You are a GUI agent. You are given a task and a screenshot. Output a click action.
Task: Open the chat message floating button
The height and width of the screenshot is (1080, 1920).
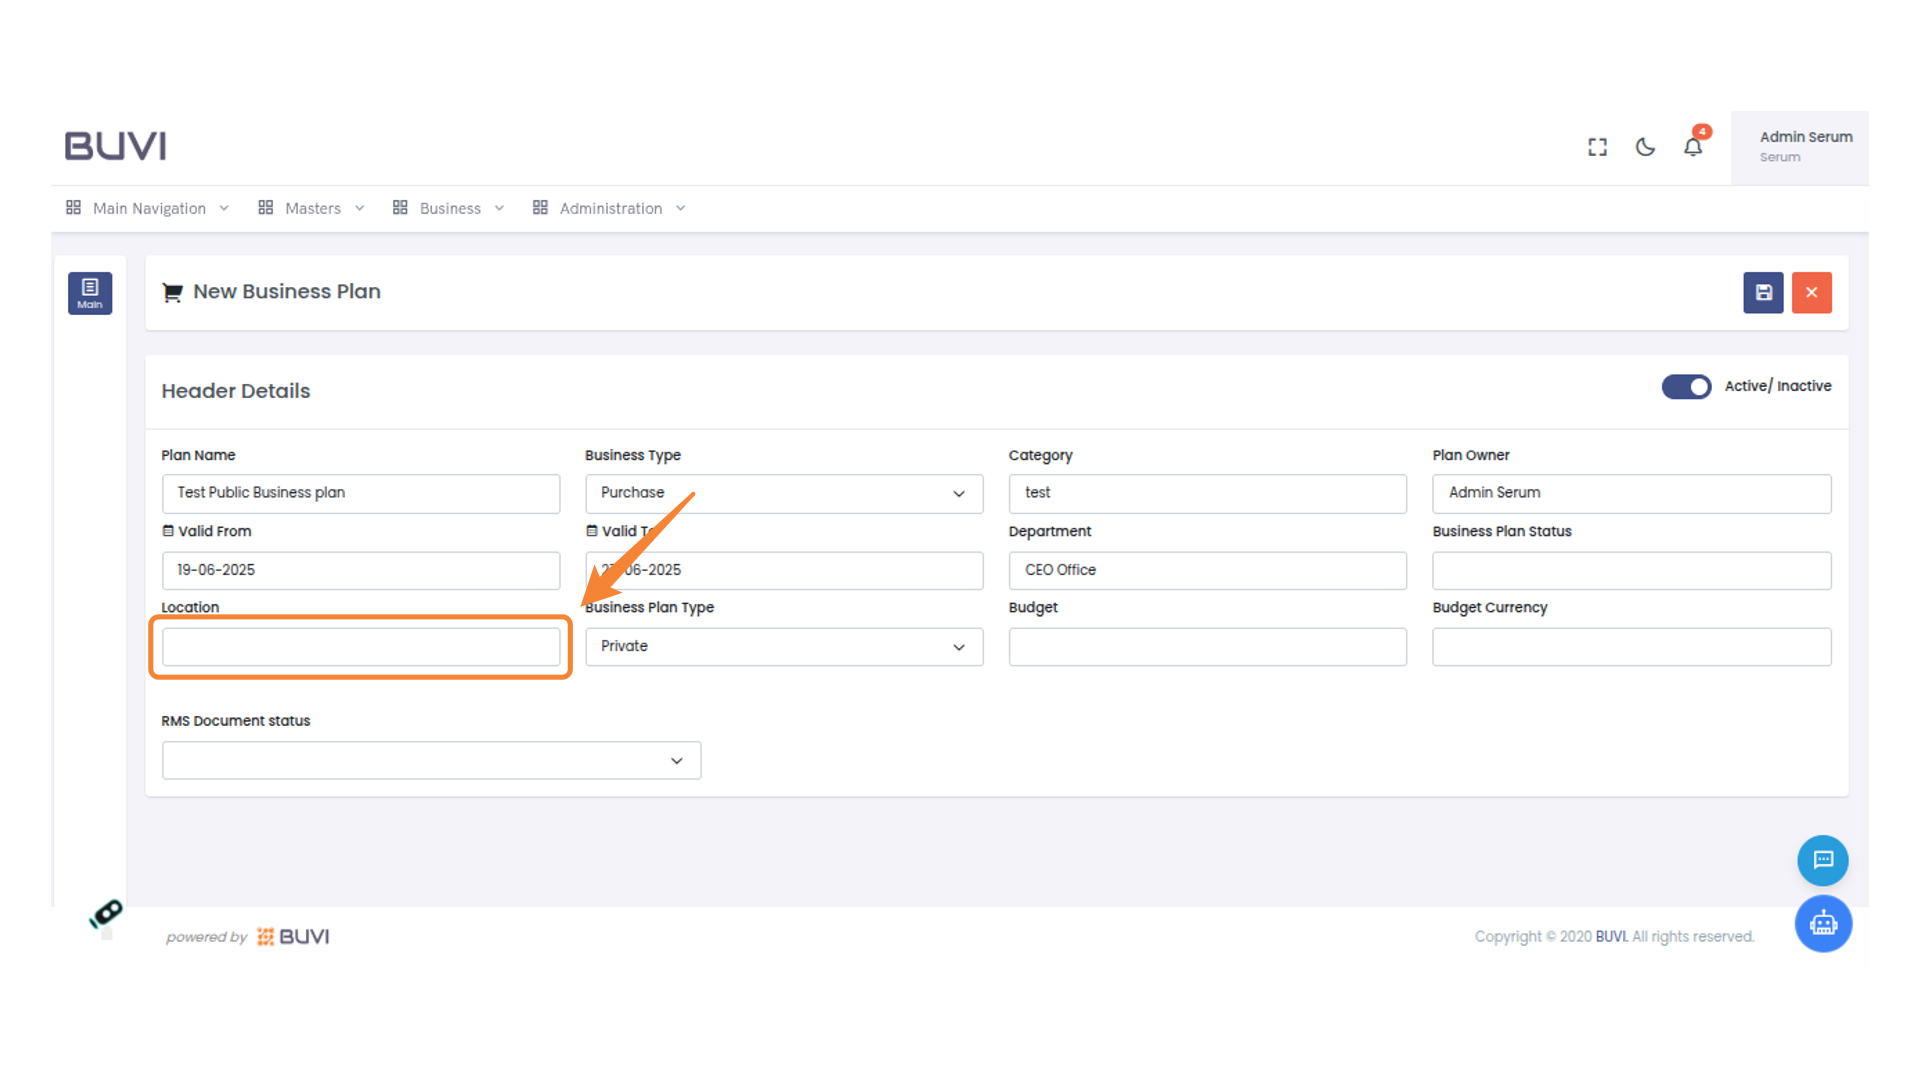[x=1822, y=860]
